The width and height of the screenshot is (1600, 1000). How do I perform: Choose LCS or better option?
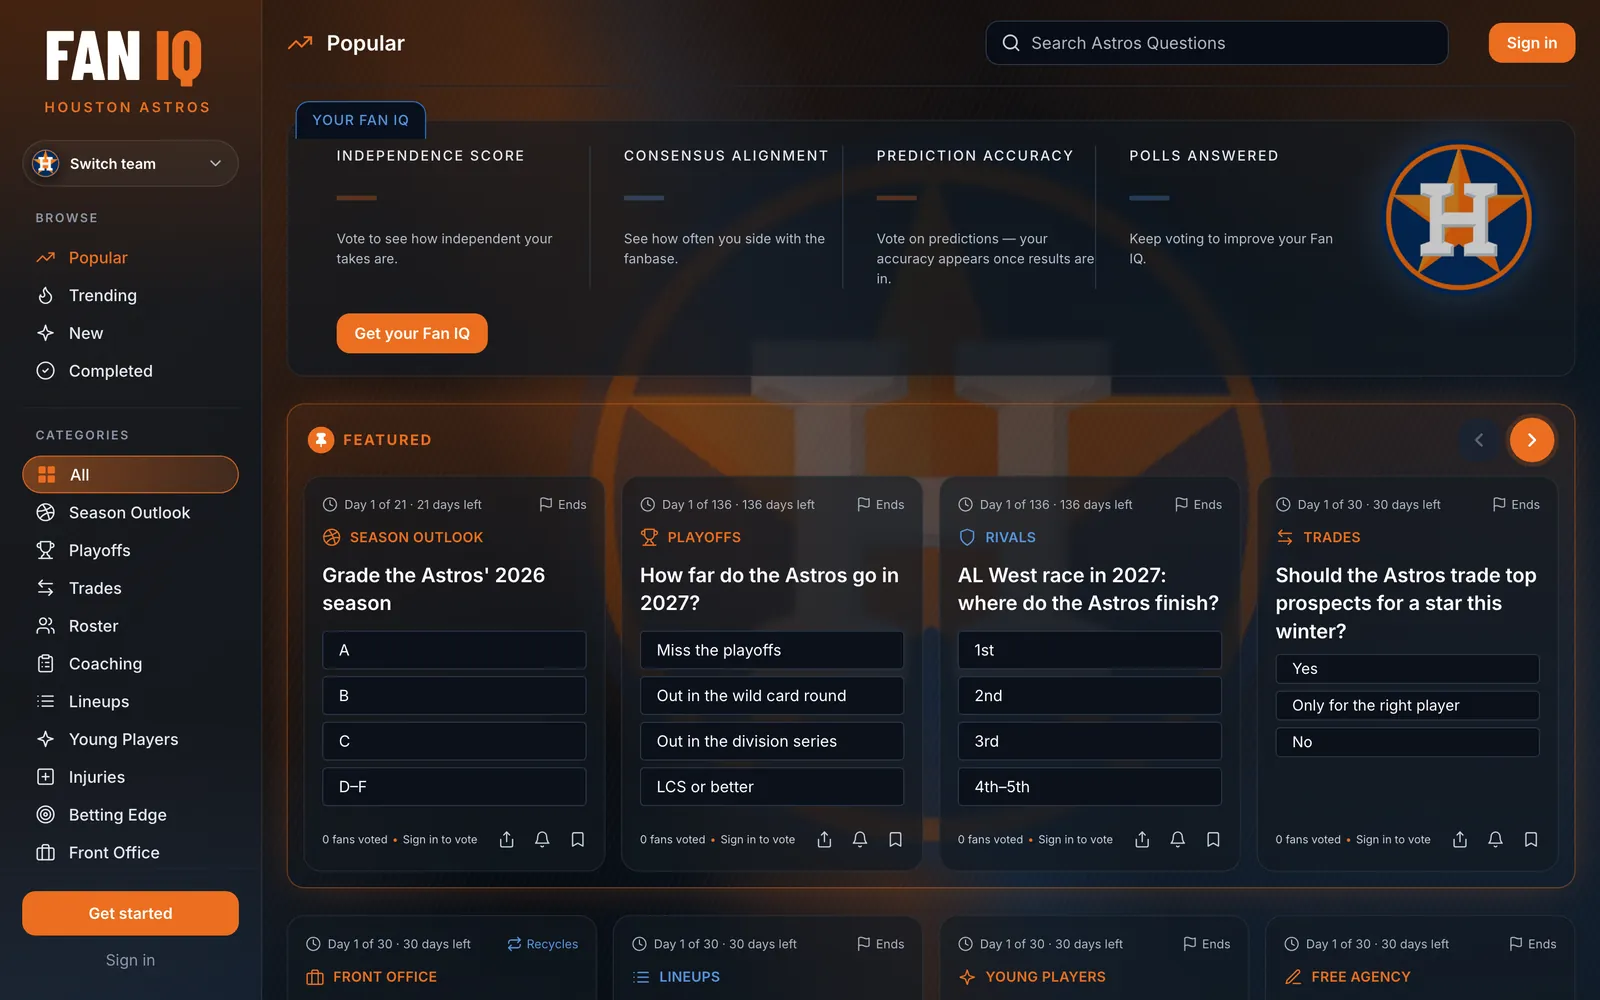(x=772, y=787)
